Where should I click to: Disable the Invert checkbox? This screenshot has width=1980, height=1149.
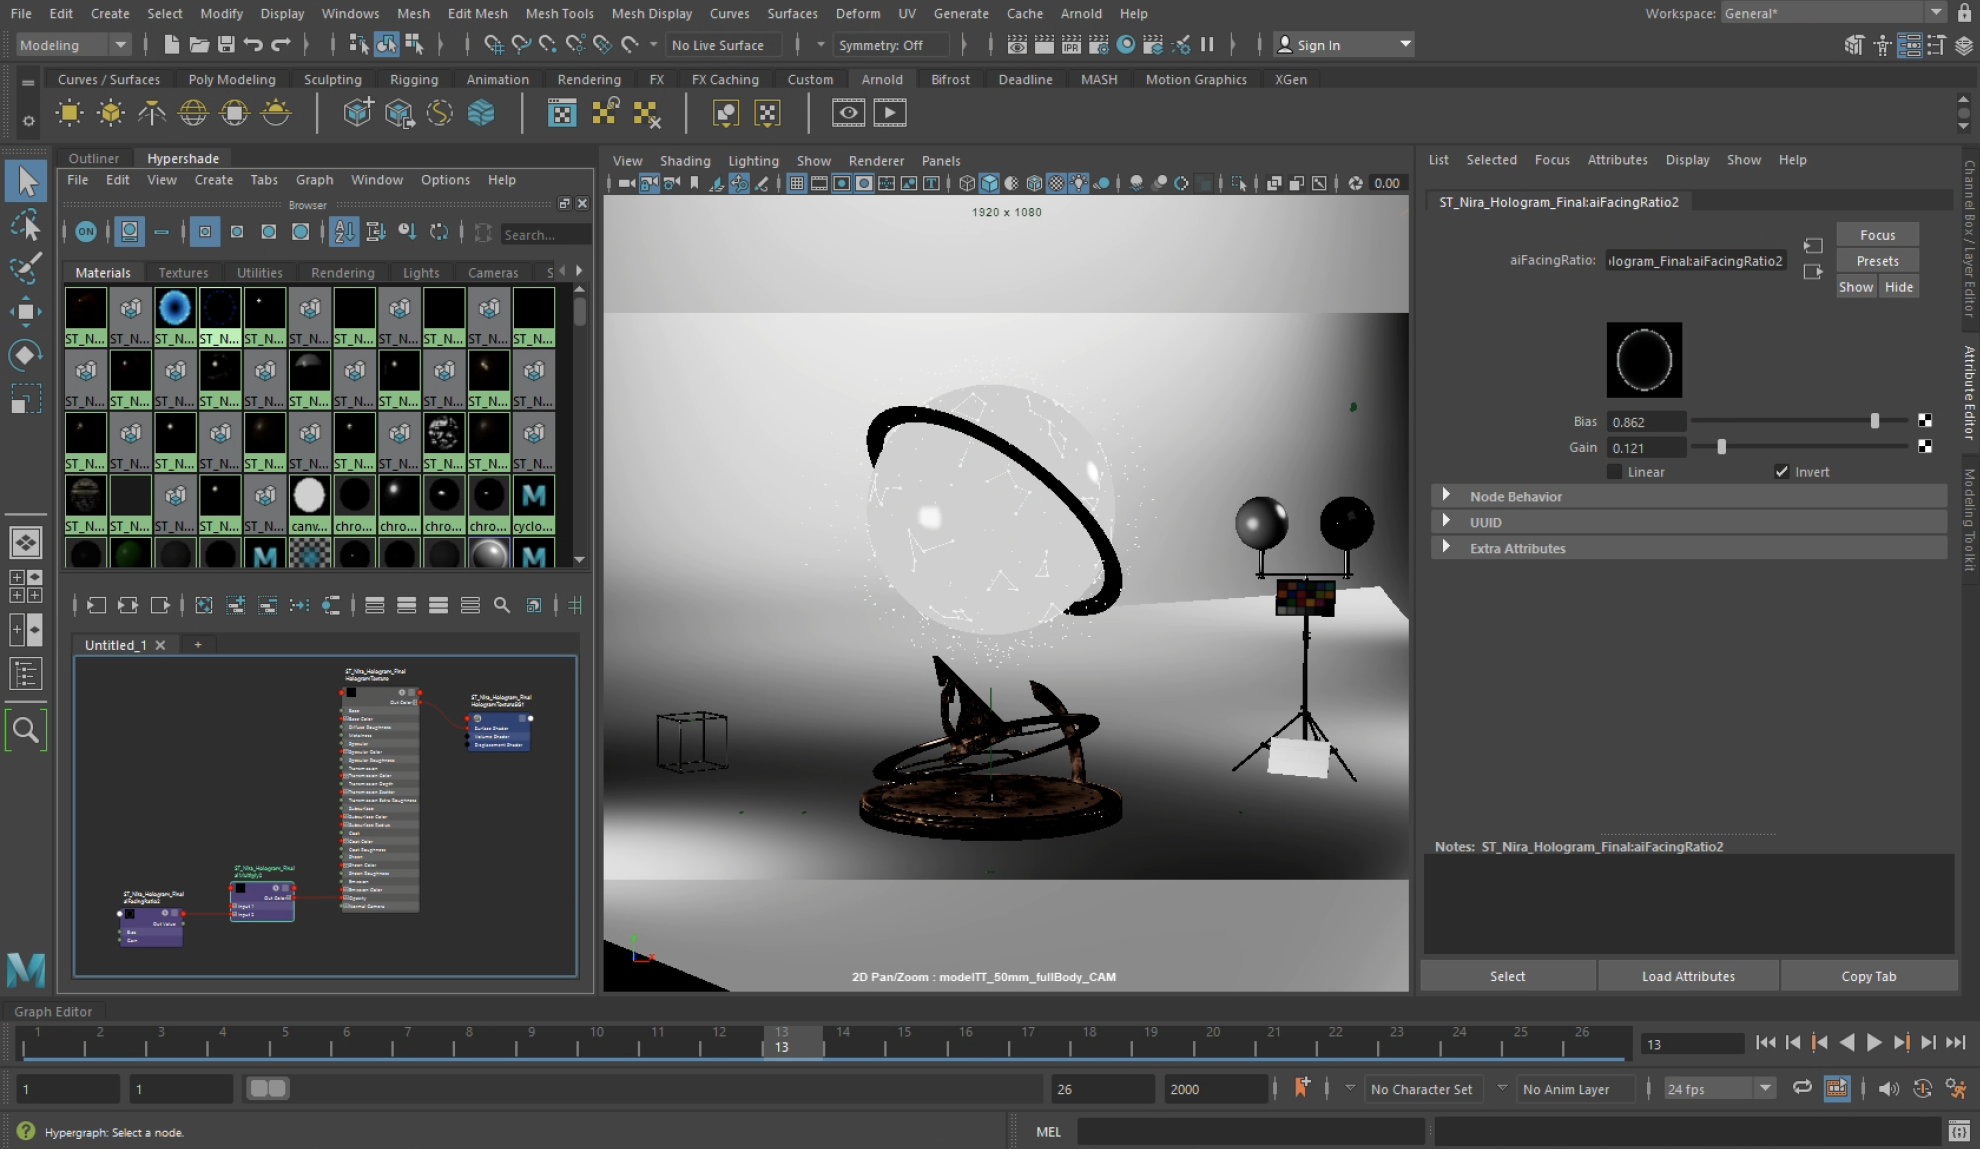coord(1781,471)
